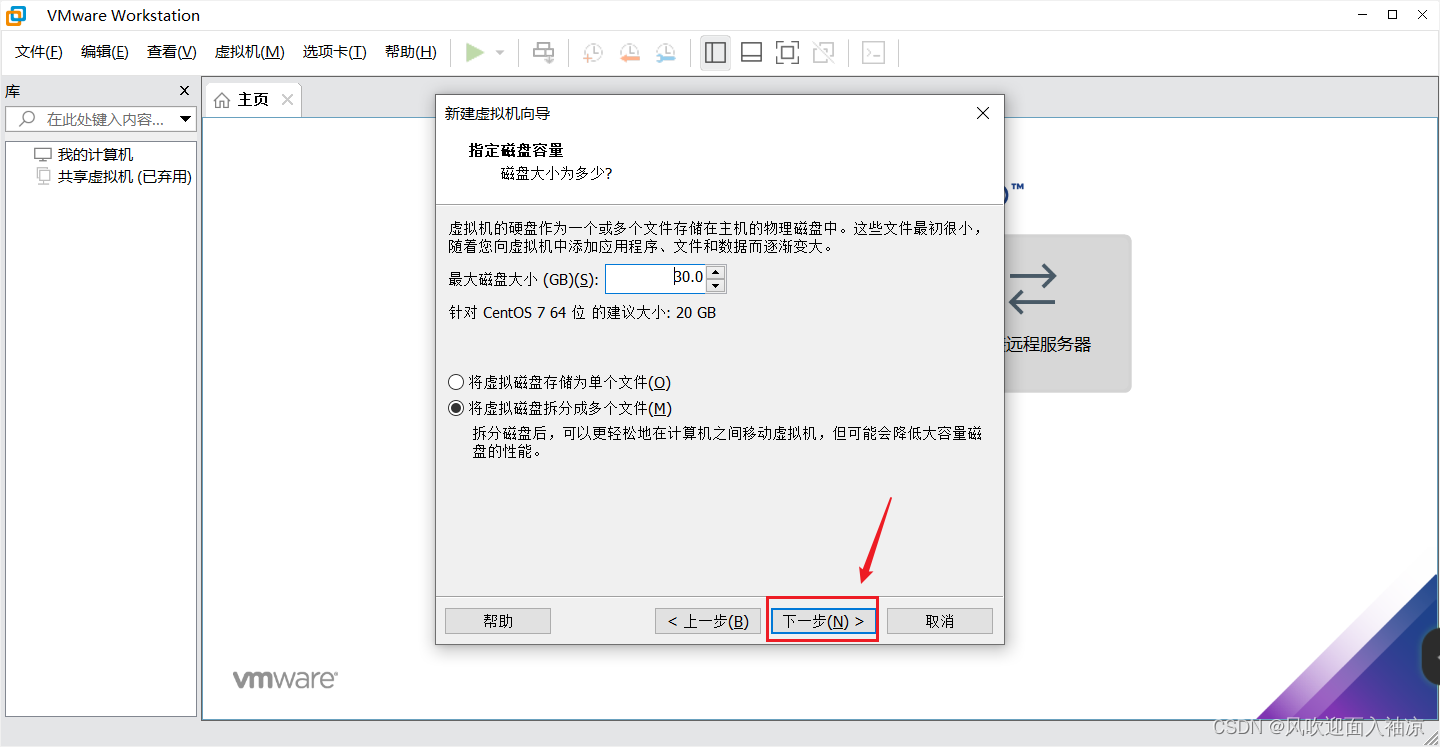The width and height of the screenshot is (1440, 747).
Task: Open the 选项卡(T) menu
Action: click(335, 52)
